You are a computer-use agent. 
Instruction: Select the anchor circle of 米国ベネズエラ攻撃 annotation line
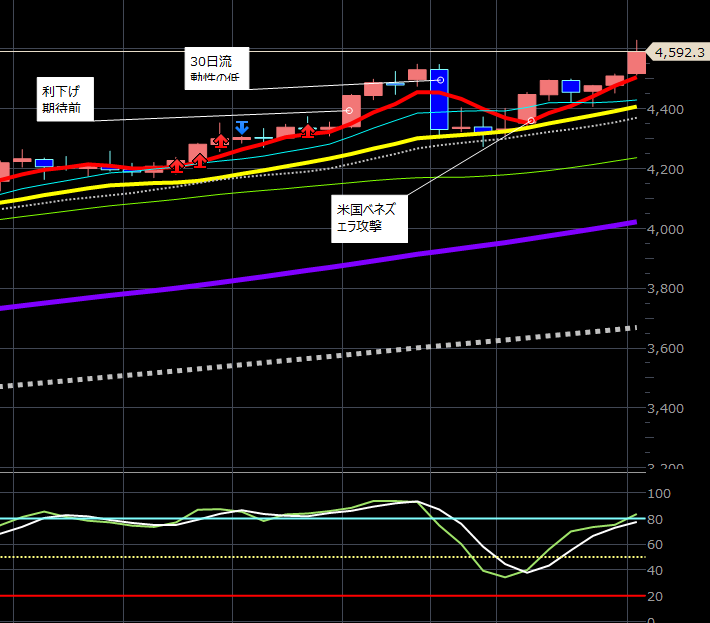pos(531,121)
